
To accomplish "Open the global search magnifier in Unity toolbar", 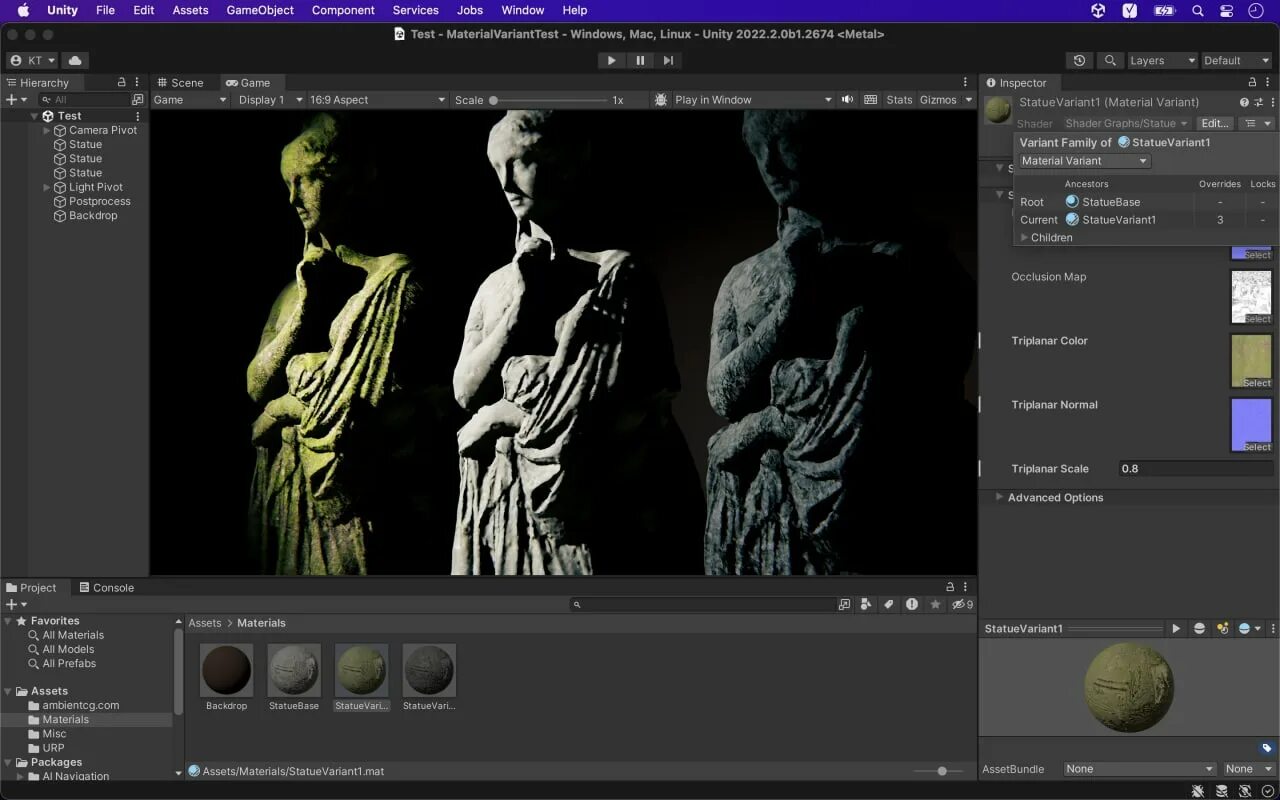I will [x=1109, y=60].
